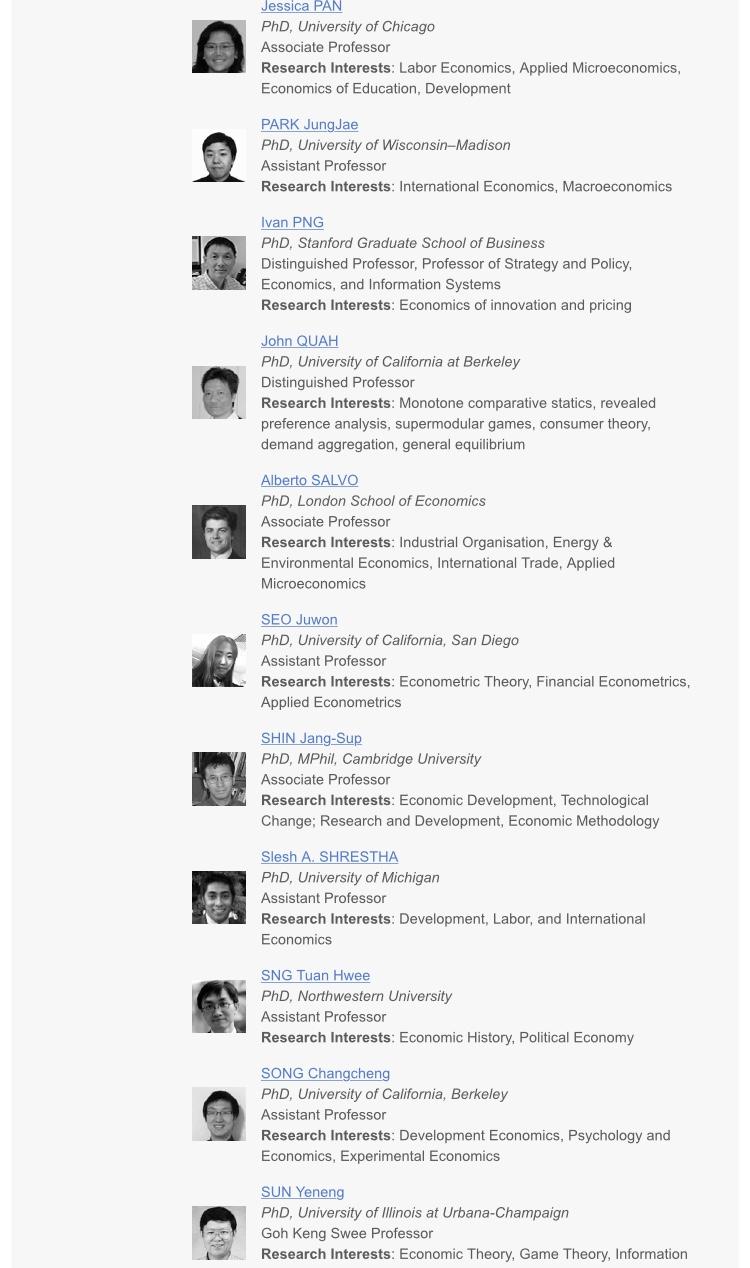Image resolution: width=750 pixels, height=1268 pixels.
Task: Click SONG Changcheng's name link
Action: [325, 1074]
